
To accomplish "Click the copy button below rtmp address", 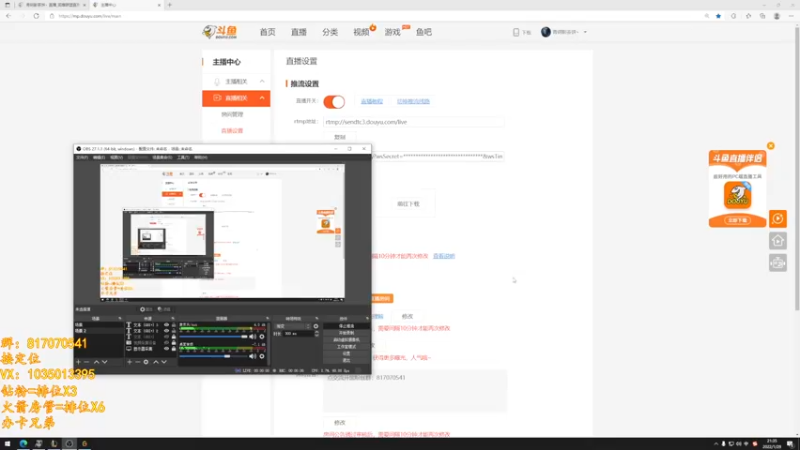I will tap(340, 137).
